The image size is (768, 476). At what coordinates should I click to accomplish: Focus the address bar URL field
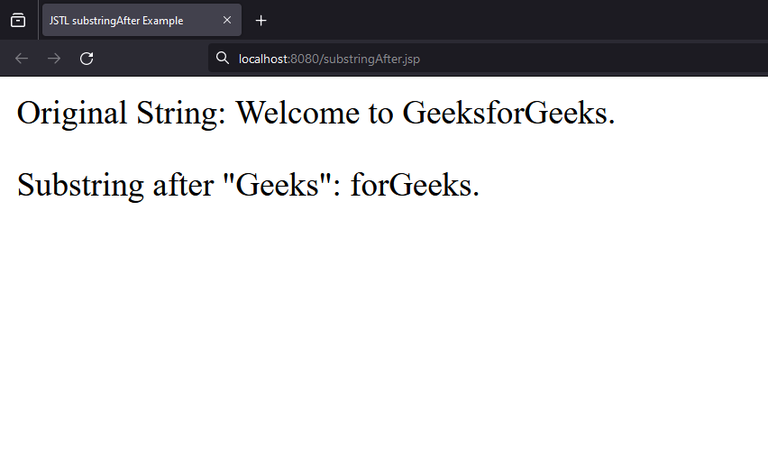click(488, 59)
